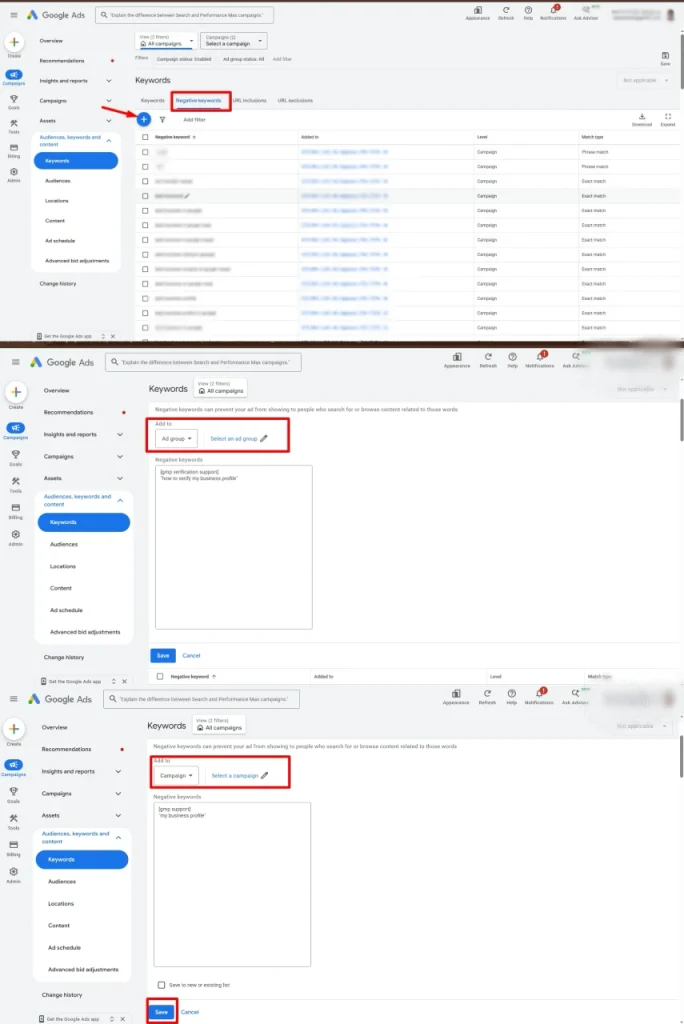Open the All campaigns view dropdown with arrow

[x=166, y=41]
